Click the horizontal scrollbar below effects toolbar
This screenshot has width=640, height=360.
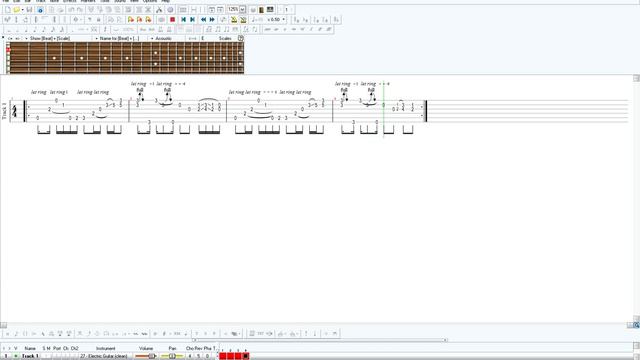coord(320,340)
